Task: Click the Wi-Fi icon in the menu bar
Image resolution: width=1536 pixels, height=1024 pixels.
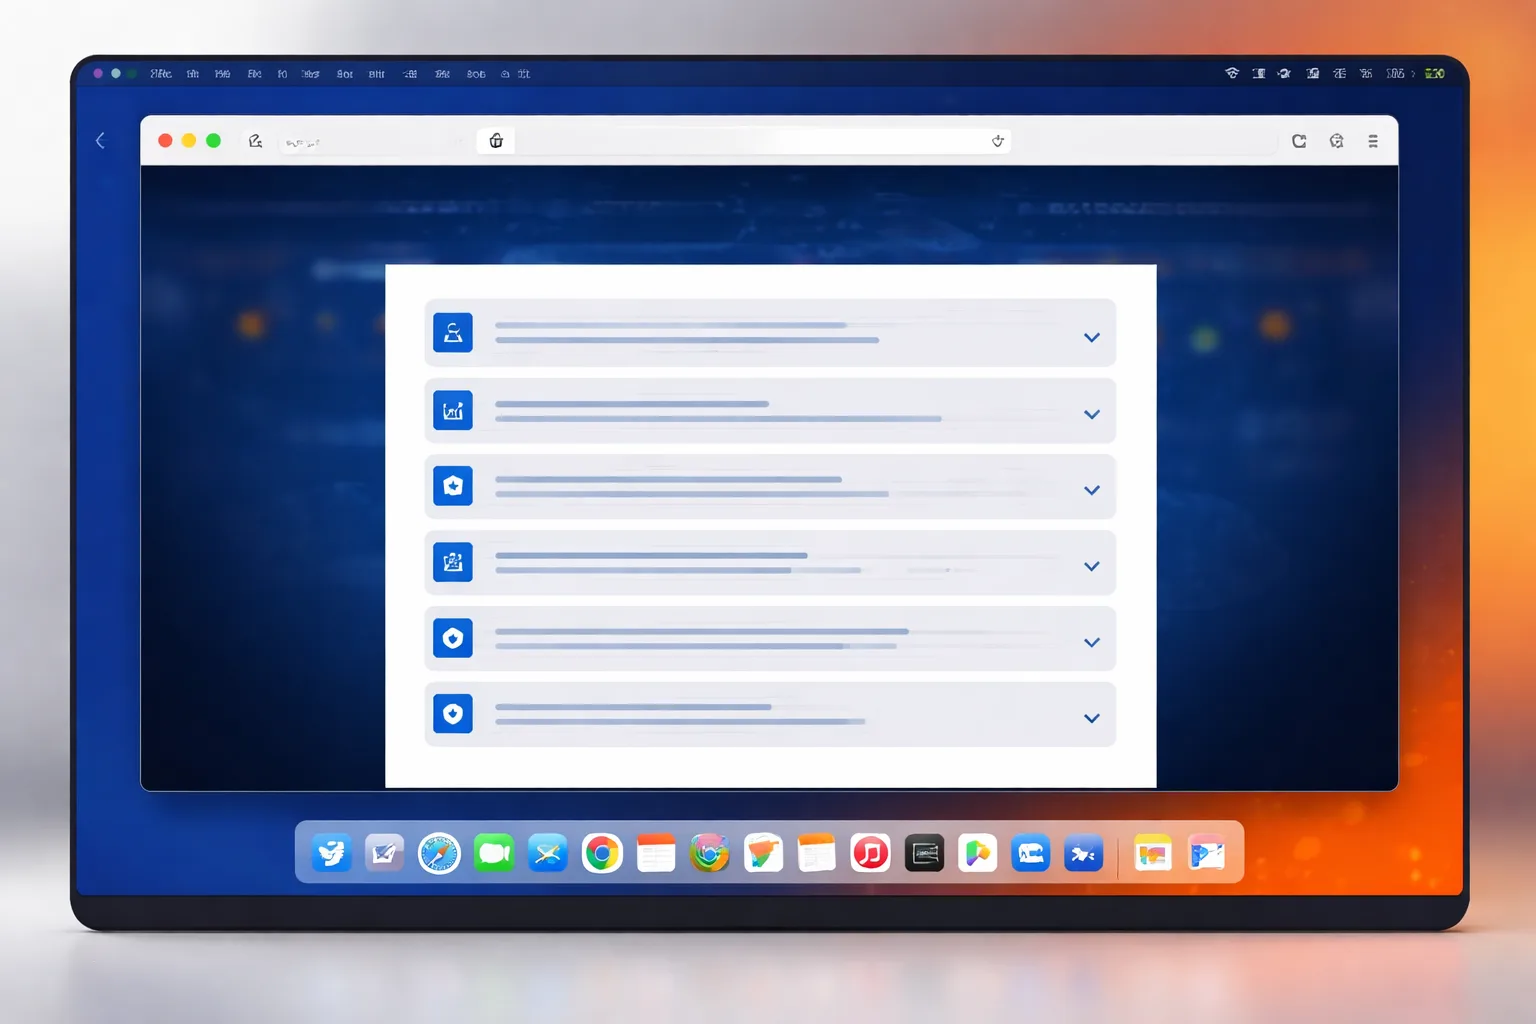Action: point(1232,73)
